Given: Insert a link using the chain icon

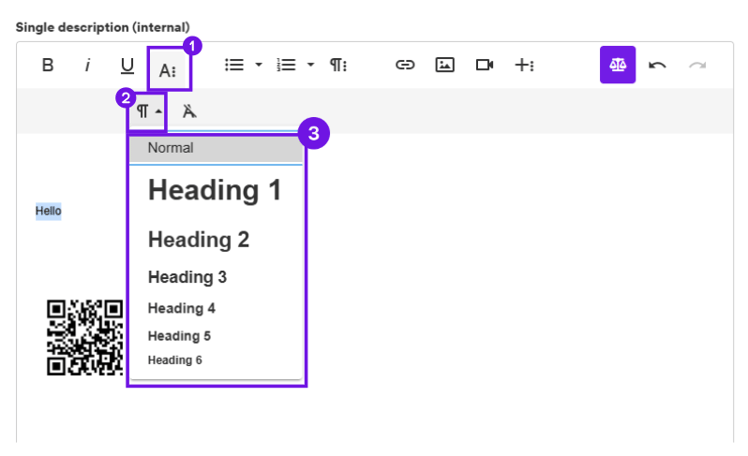Looking at the screenshot, I should coord(405,65).
